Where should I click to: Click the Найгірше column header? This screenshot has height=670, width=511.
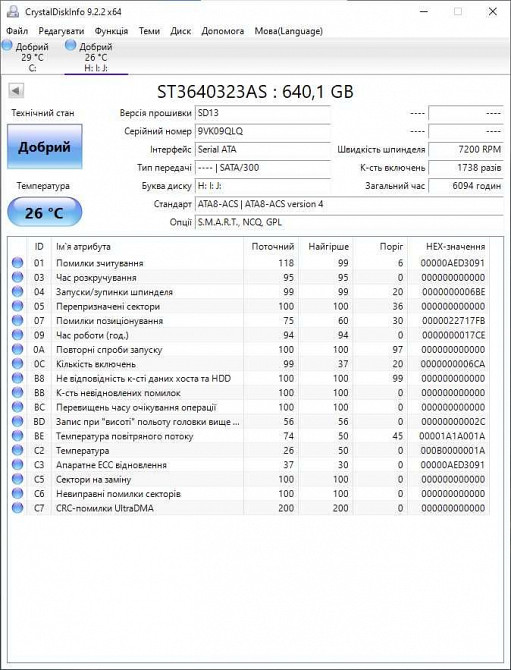328,247
